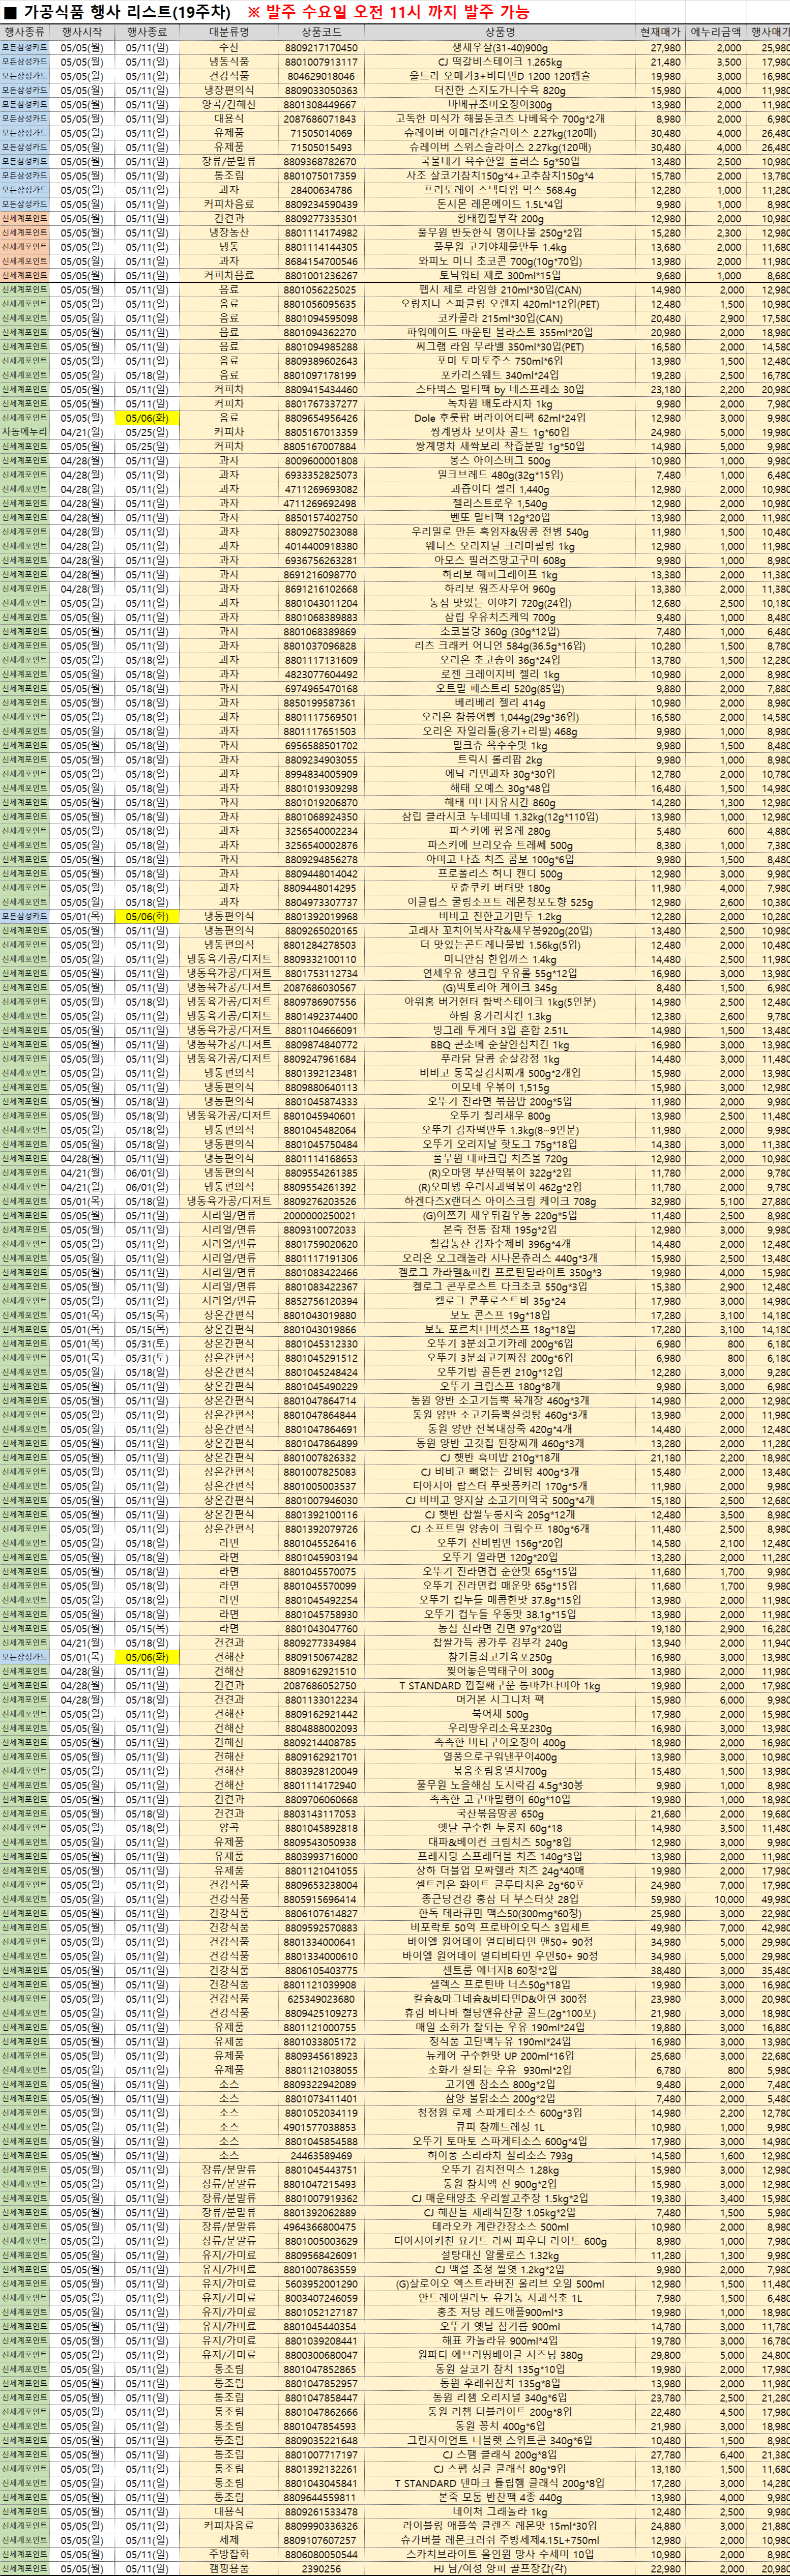790x2576 pixels.
Task: Select the 대분류명 column header
Action: [229, 33]
